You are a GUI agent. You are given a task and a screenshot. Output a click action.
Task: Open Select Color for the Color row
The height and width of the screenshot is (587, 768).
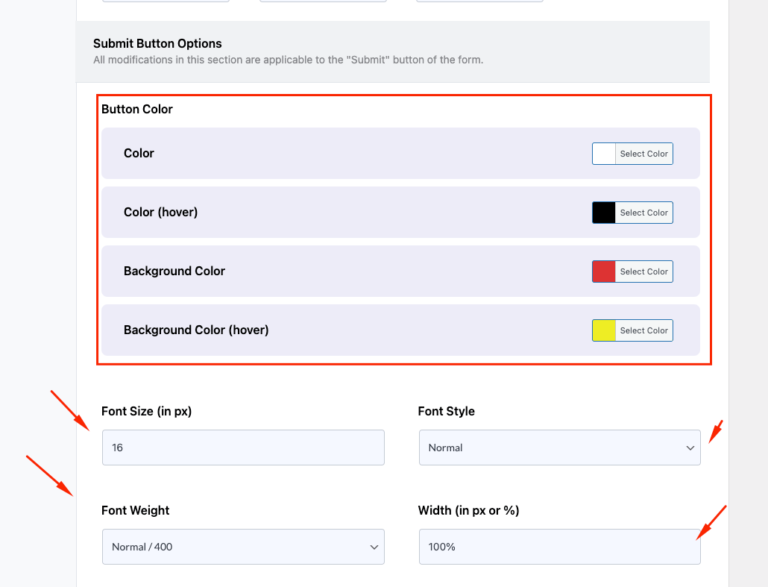644,154
